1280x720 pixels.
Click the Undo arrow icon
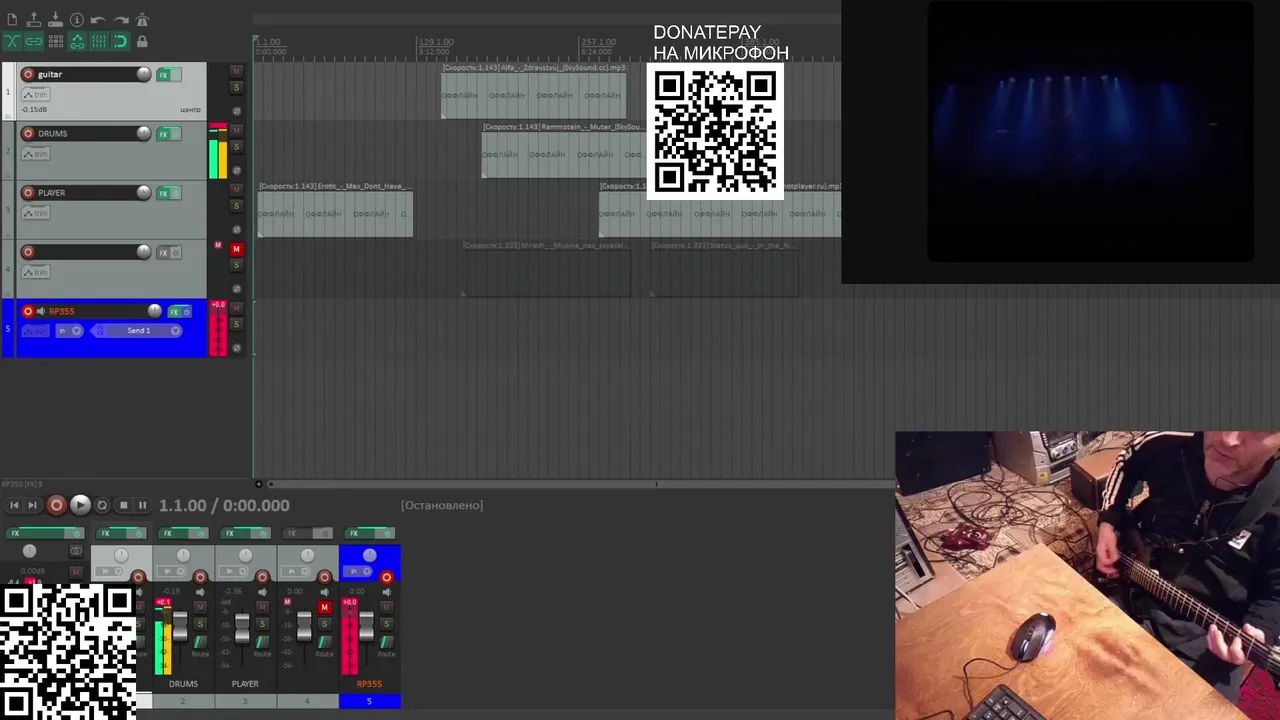(x=98, y=20)
